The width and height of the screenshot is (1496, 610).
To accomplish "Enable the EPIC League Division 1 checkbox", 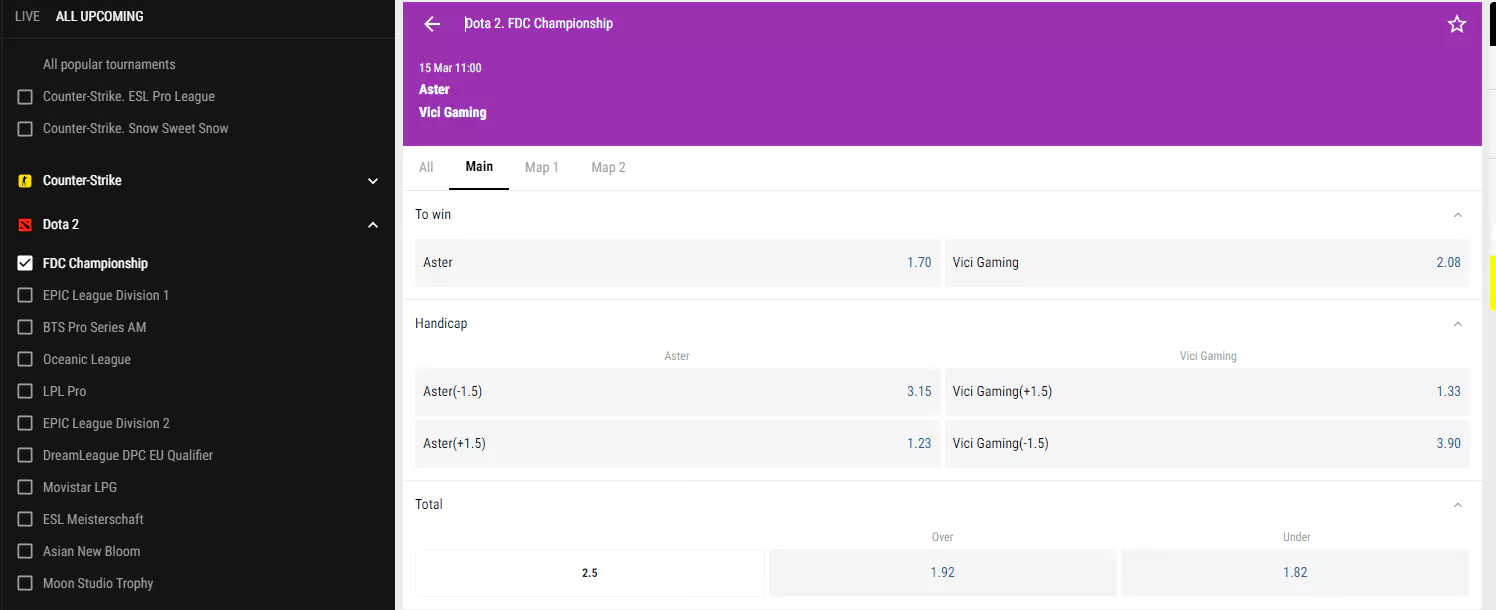I will pos(25,296).
